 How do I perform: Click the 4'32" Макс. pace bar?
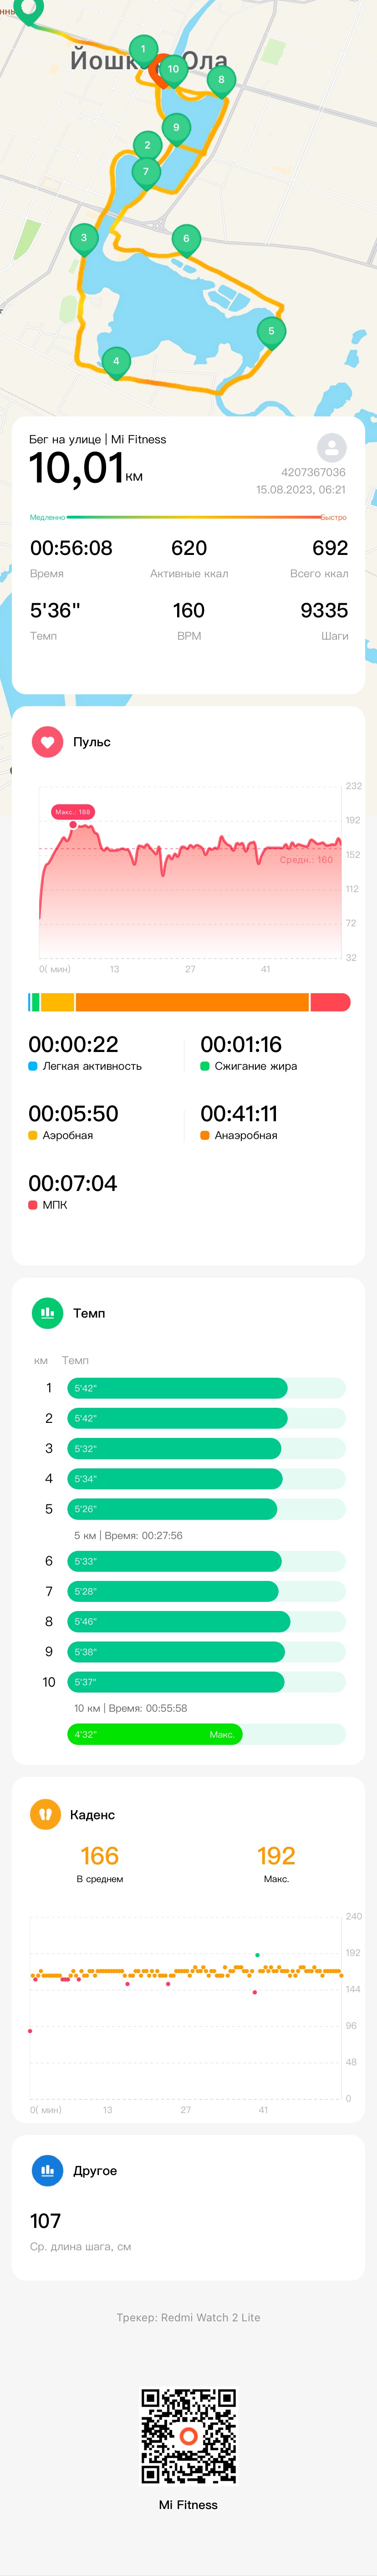coord(155,1734)
